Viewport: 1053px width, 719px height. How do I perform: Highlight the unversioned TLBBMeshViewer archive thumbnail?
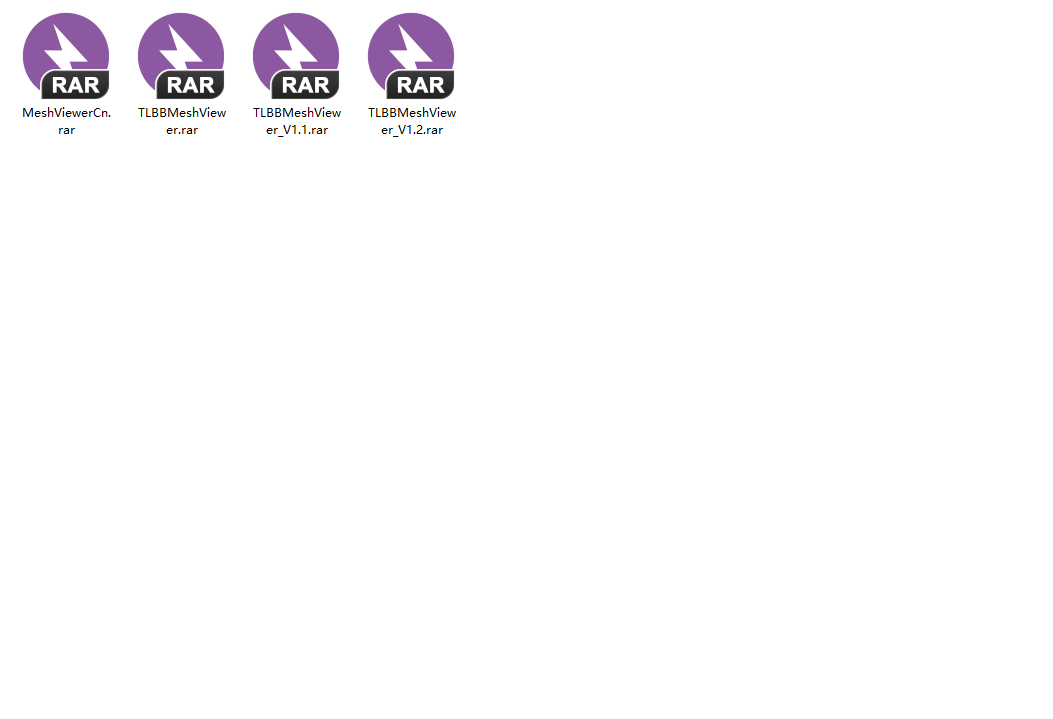coord(181,55)
